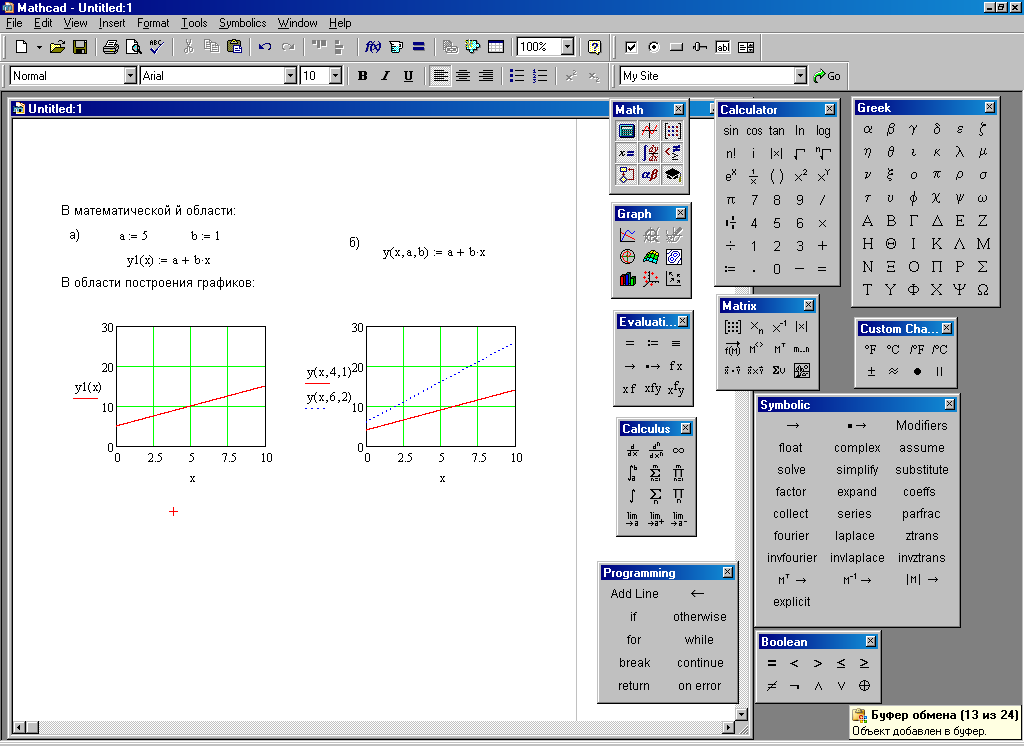Screen dimensions: 1024x746
Task: Click the Insert Function f(x) toolbar icon
Action: click(x=372, y=47)
